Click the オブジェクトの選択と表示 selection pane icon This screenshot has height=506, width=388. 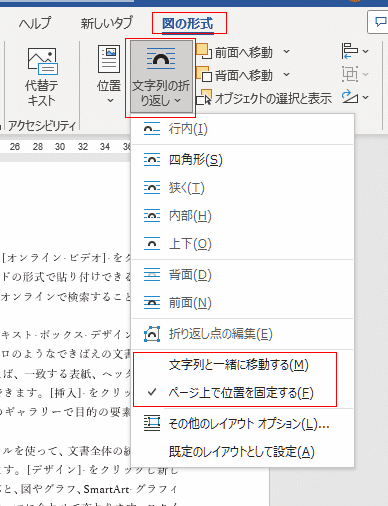204,97
